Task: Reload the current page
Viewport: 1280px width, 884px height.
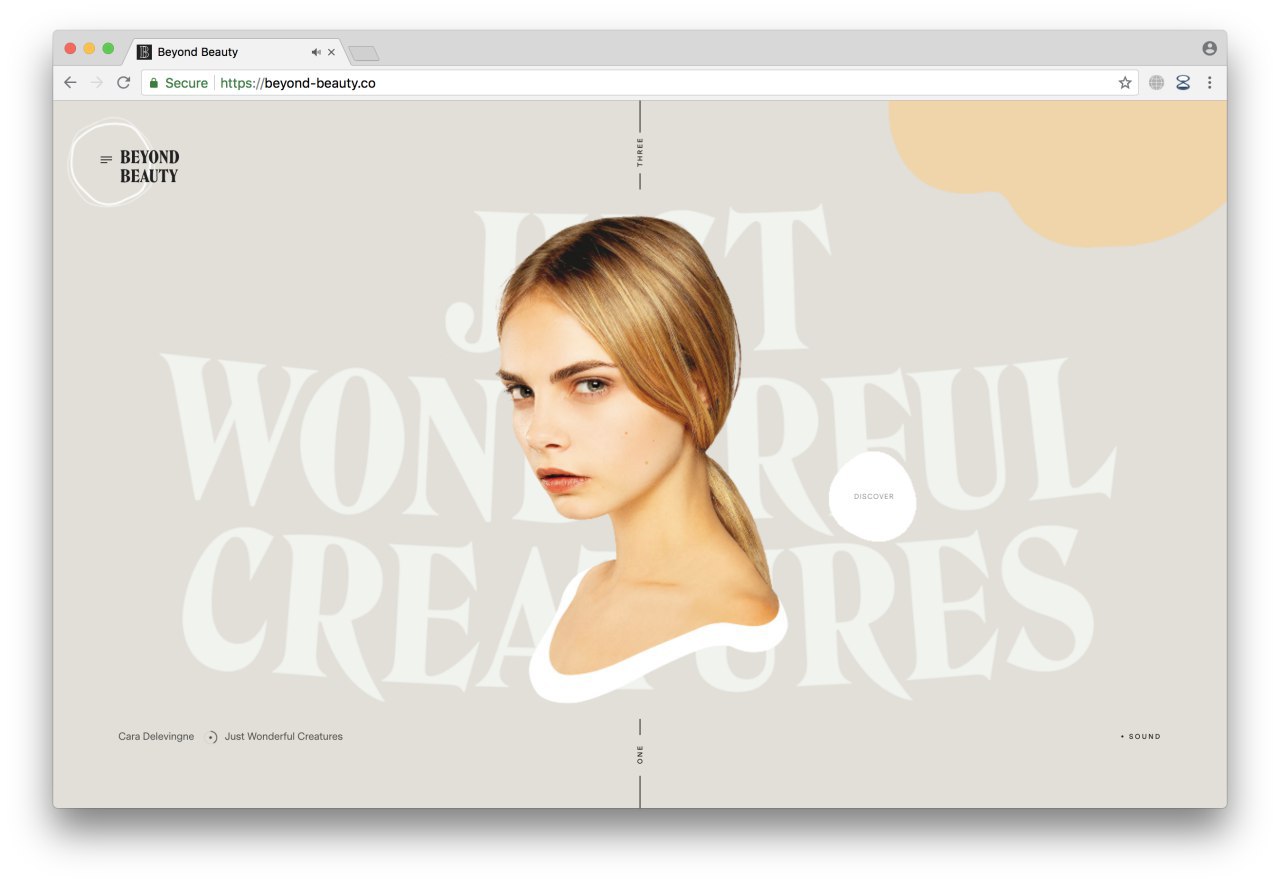Action: 123,83
